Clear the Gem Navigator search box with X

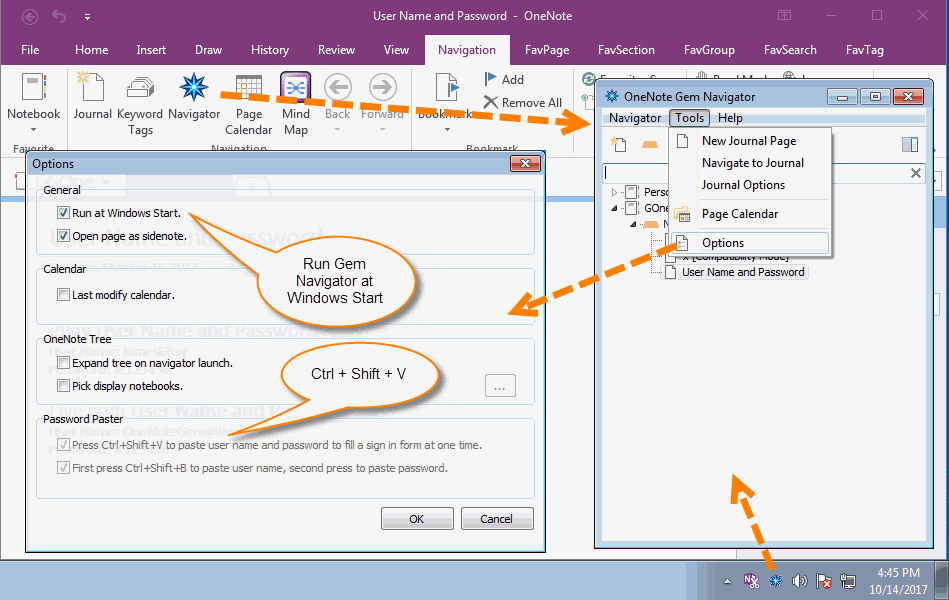[916, 173]
